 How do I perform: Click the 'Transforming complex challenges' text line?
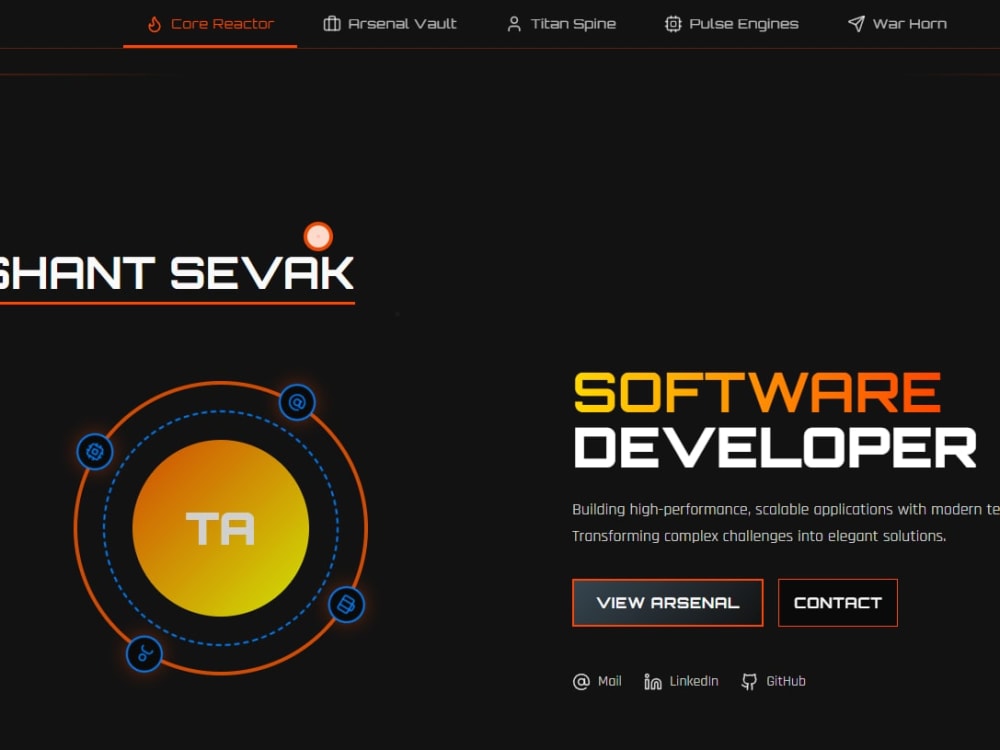coord(759,536)
